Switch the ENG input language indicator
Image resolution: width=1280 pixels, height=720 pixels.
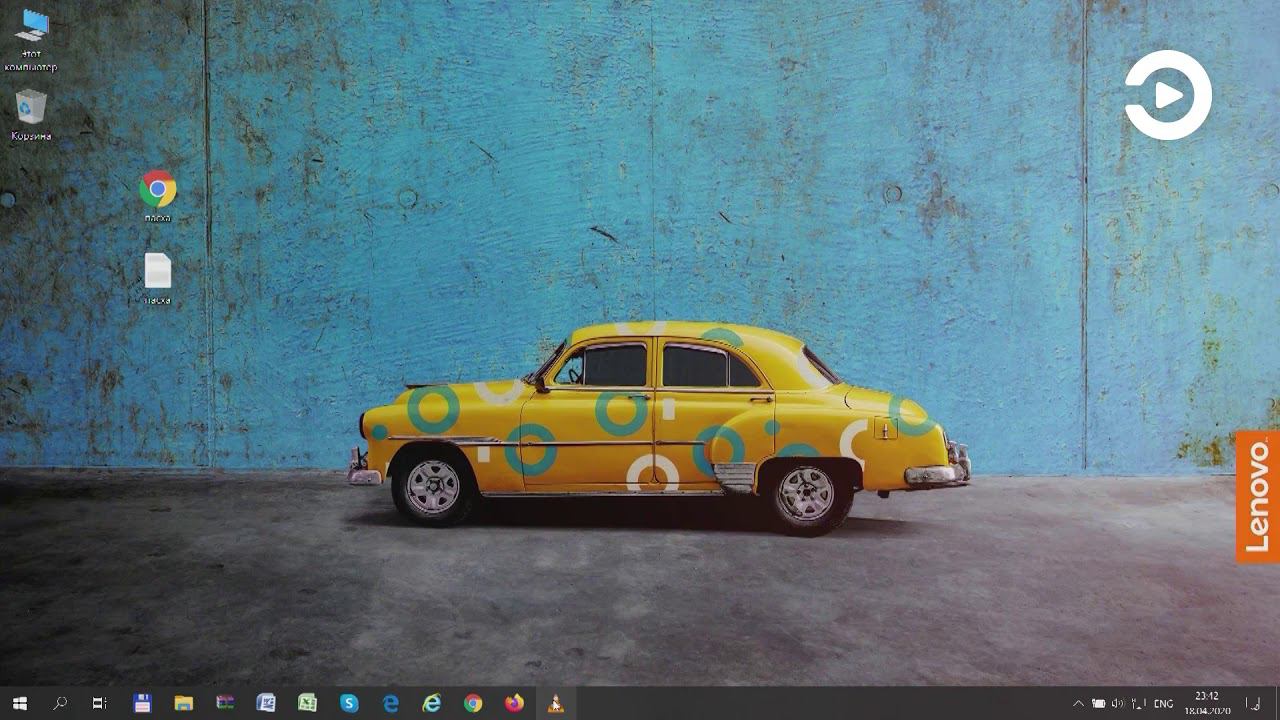click(1163, 704)
